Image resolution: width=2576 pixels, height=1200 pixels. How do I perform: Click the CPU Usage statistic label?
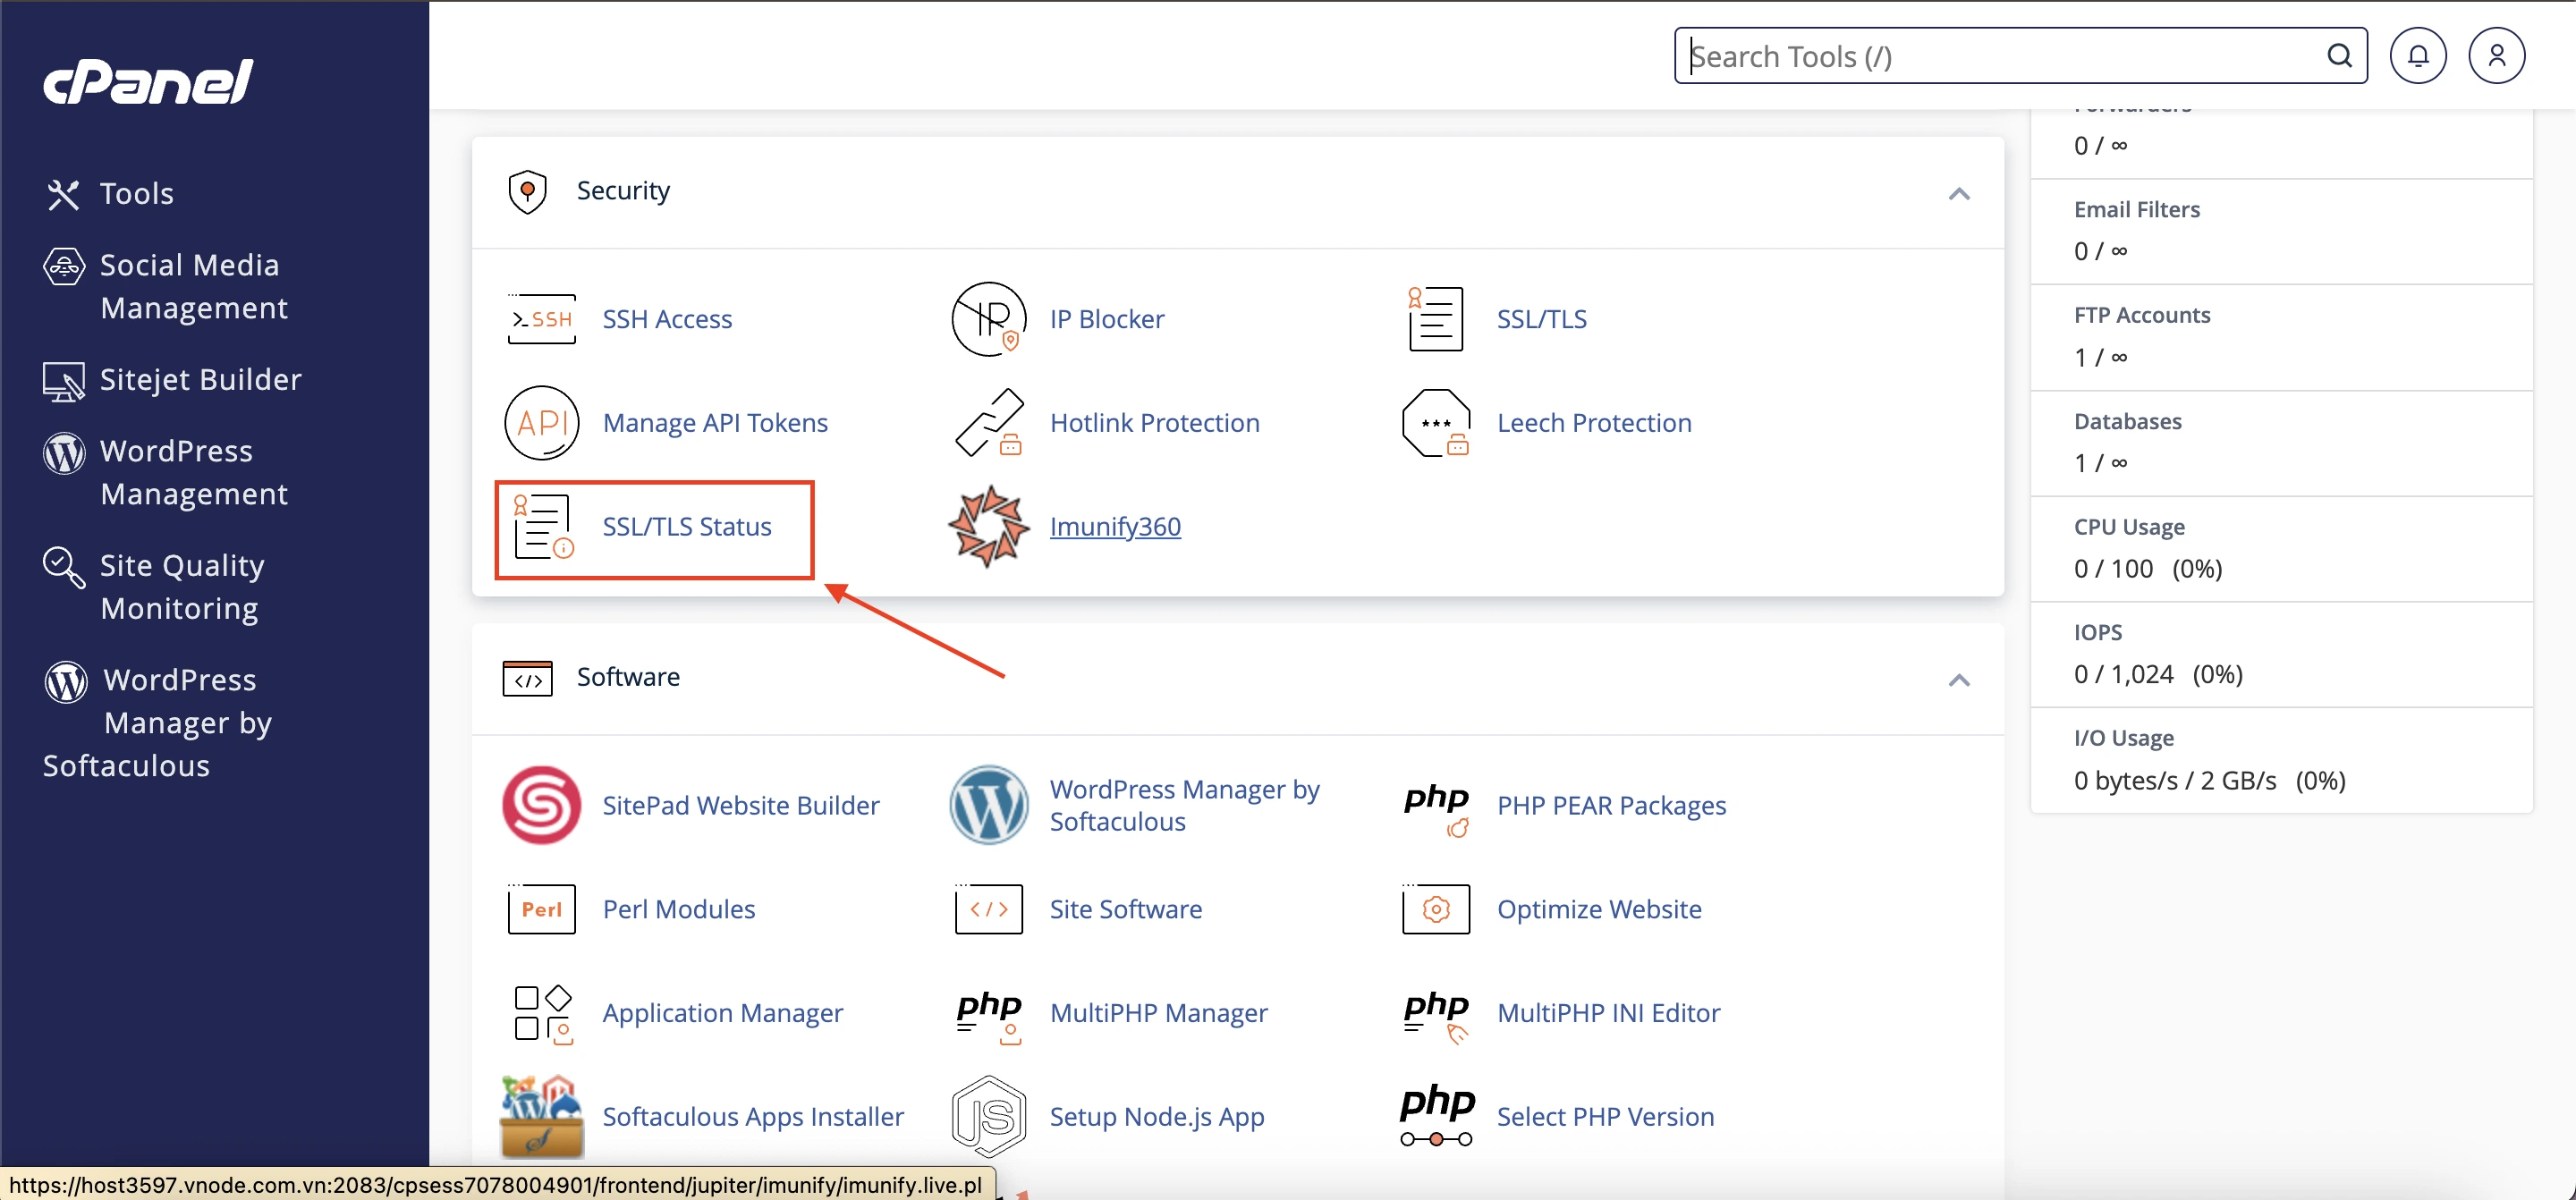[x=2129, y=527]
